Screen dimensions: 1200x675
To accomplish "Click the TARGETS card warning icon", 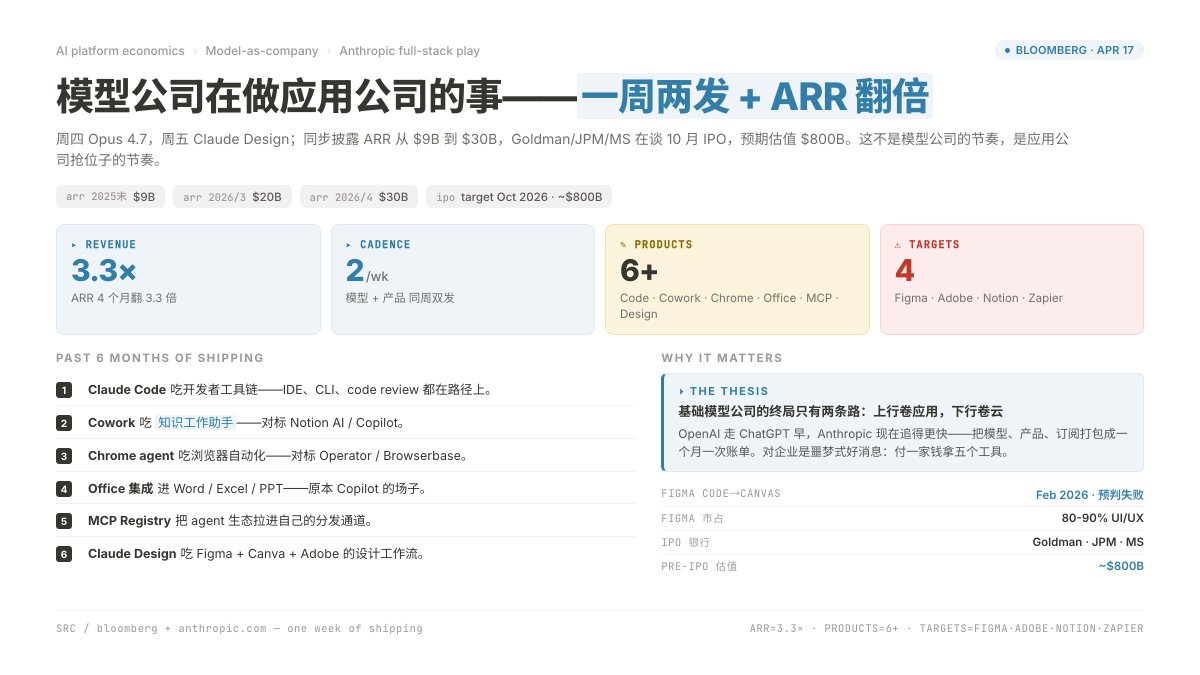I will [x=898, y=245].
